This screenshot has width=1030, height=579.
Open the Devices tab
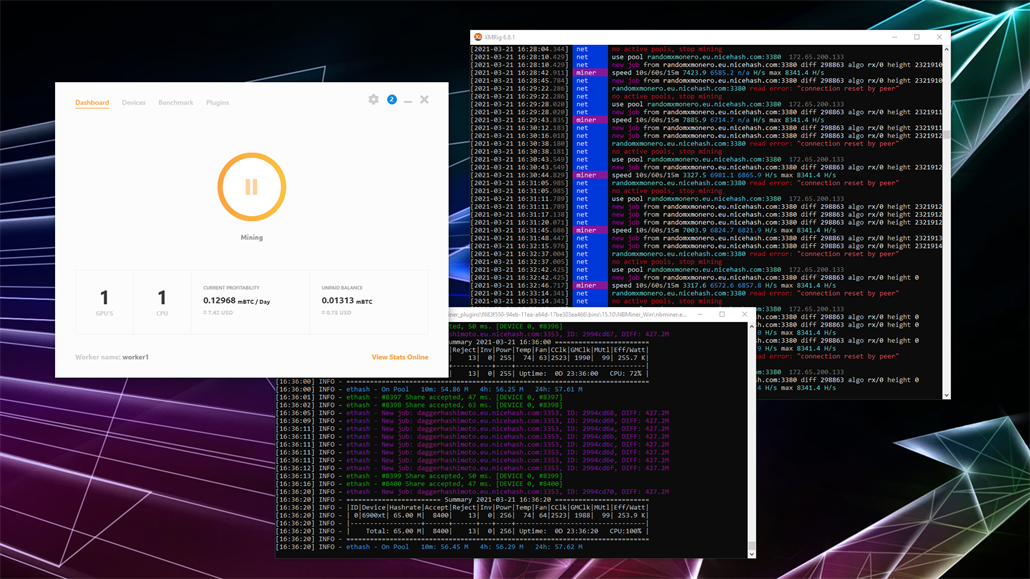[x=133, y=103]
